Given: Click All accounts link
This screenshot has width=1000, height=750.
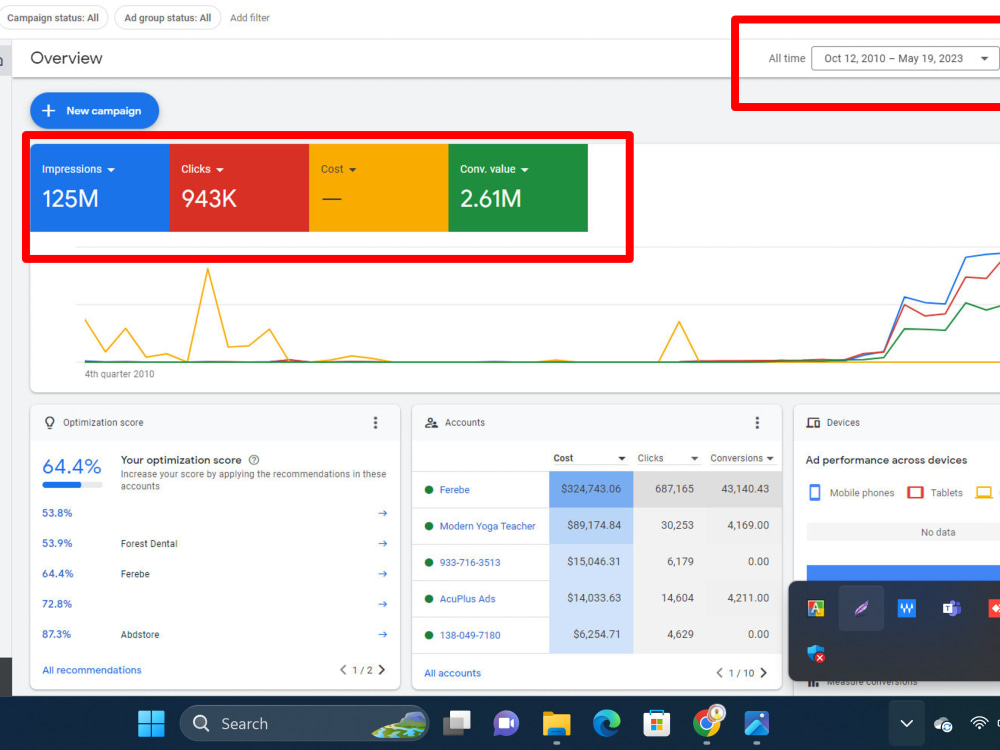Looking at the screenshot, I should (453, 673).
